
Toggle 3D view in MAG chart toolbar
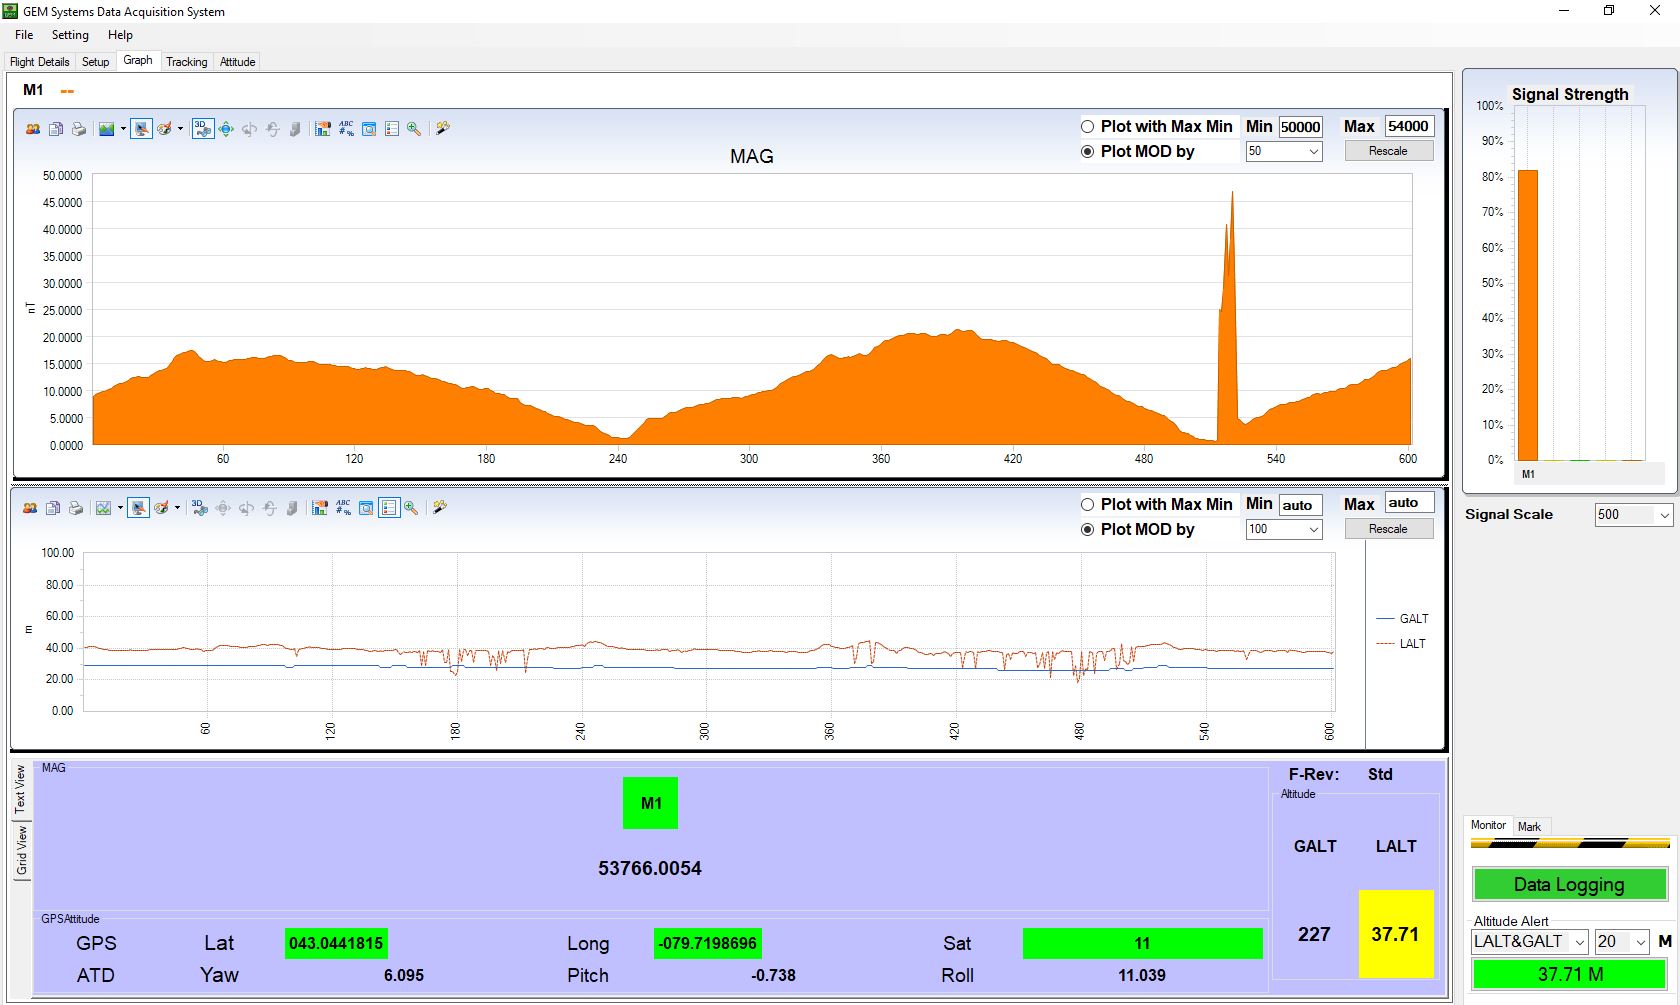coord(202,129)
